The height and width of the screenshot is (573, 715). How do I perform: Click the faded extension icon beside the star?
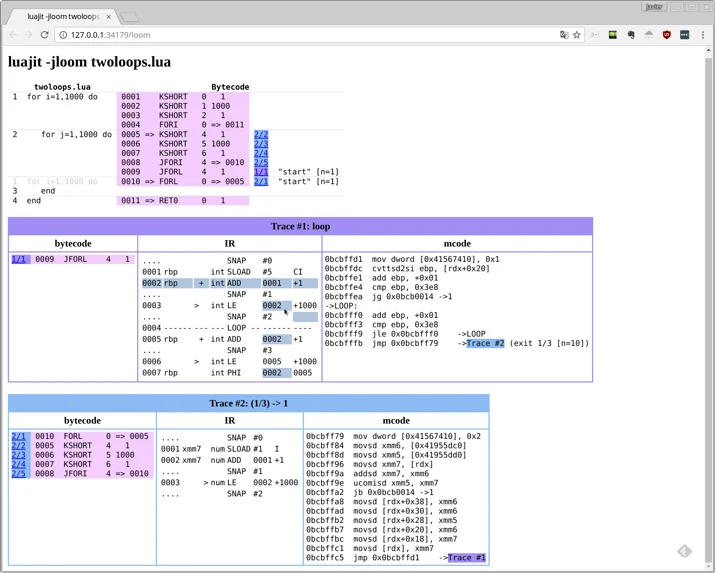pos(595,35)
